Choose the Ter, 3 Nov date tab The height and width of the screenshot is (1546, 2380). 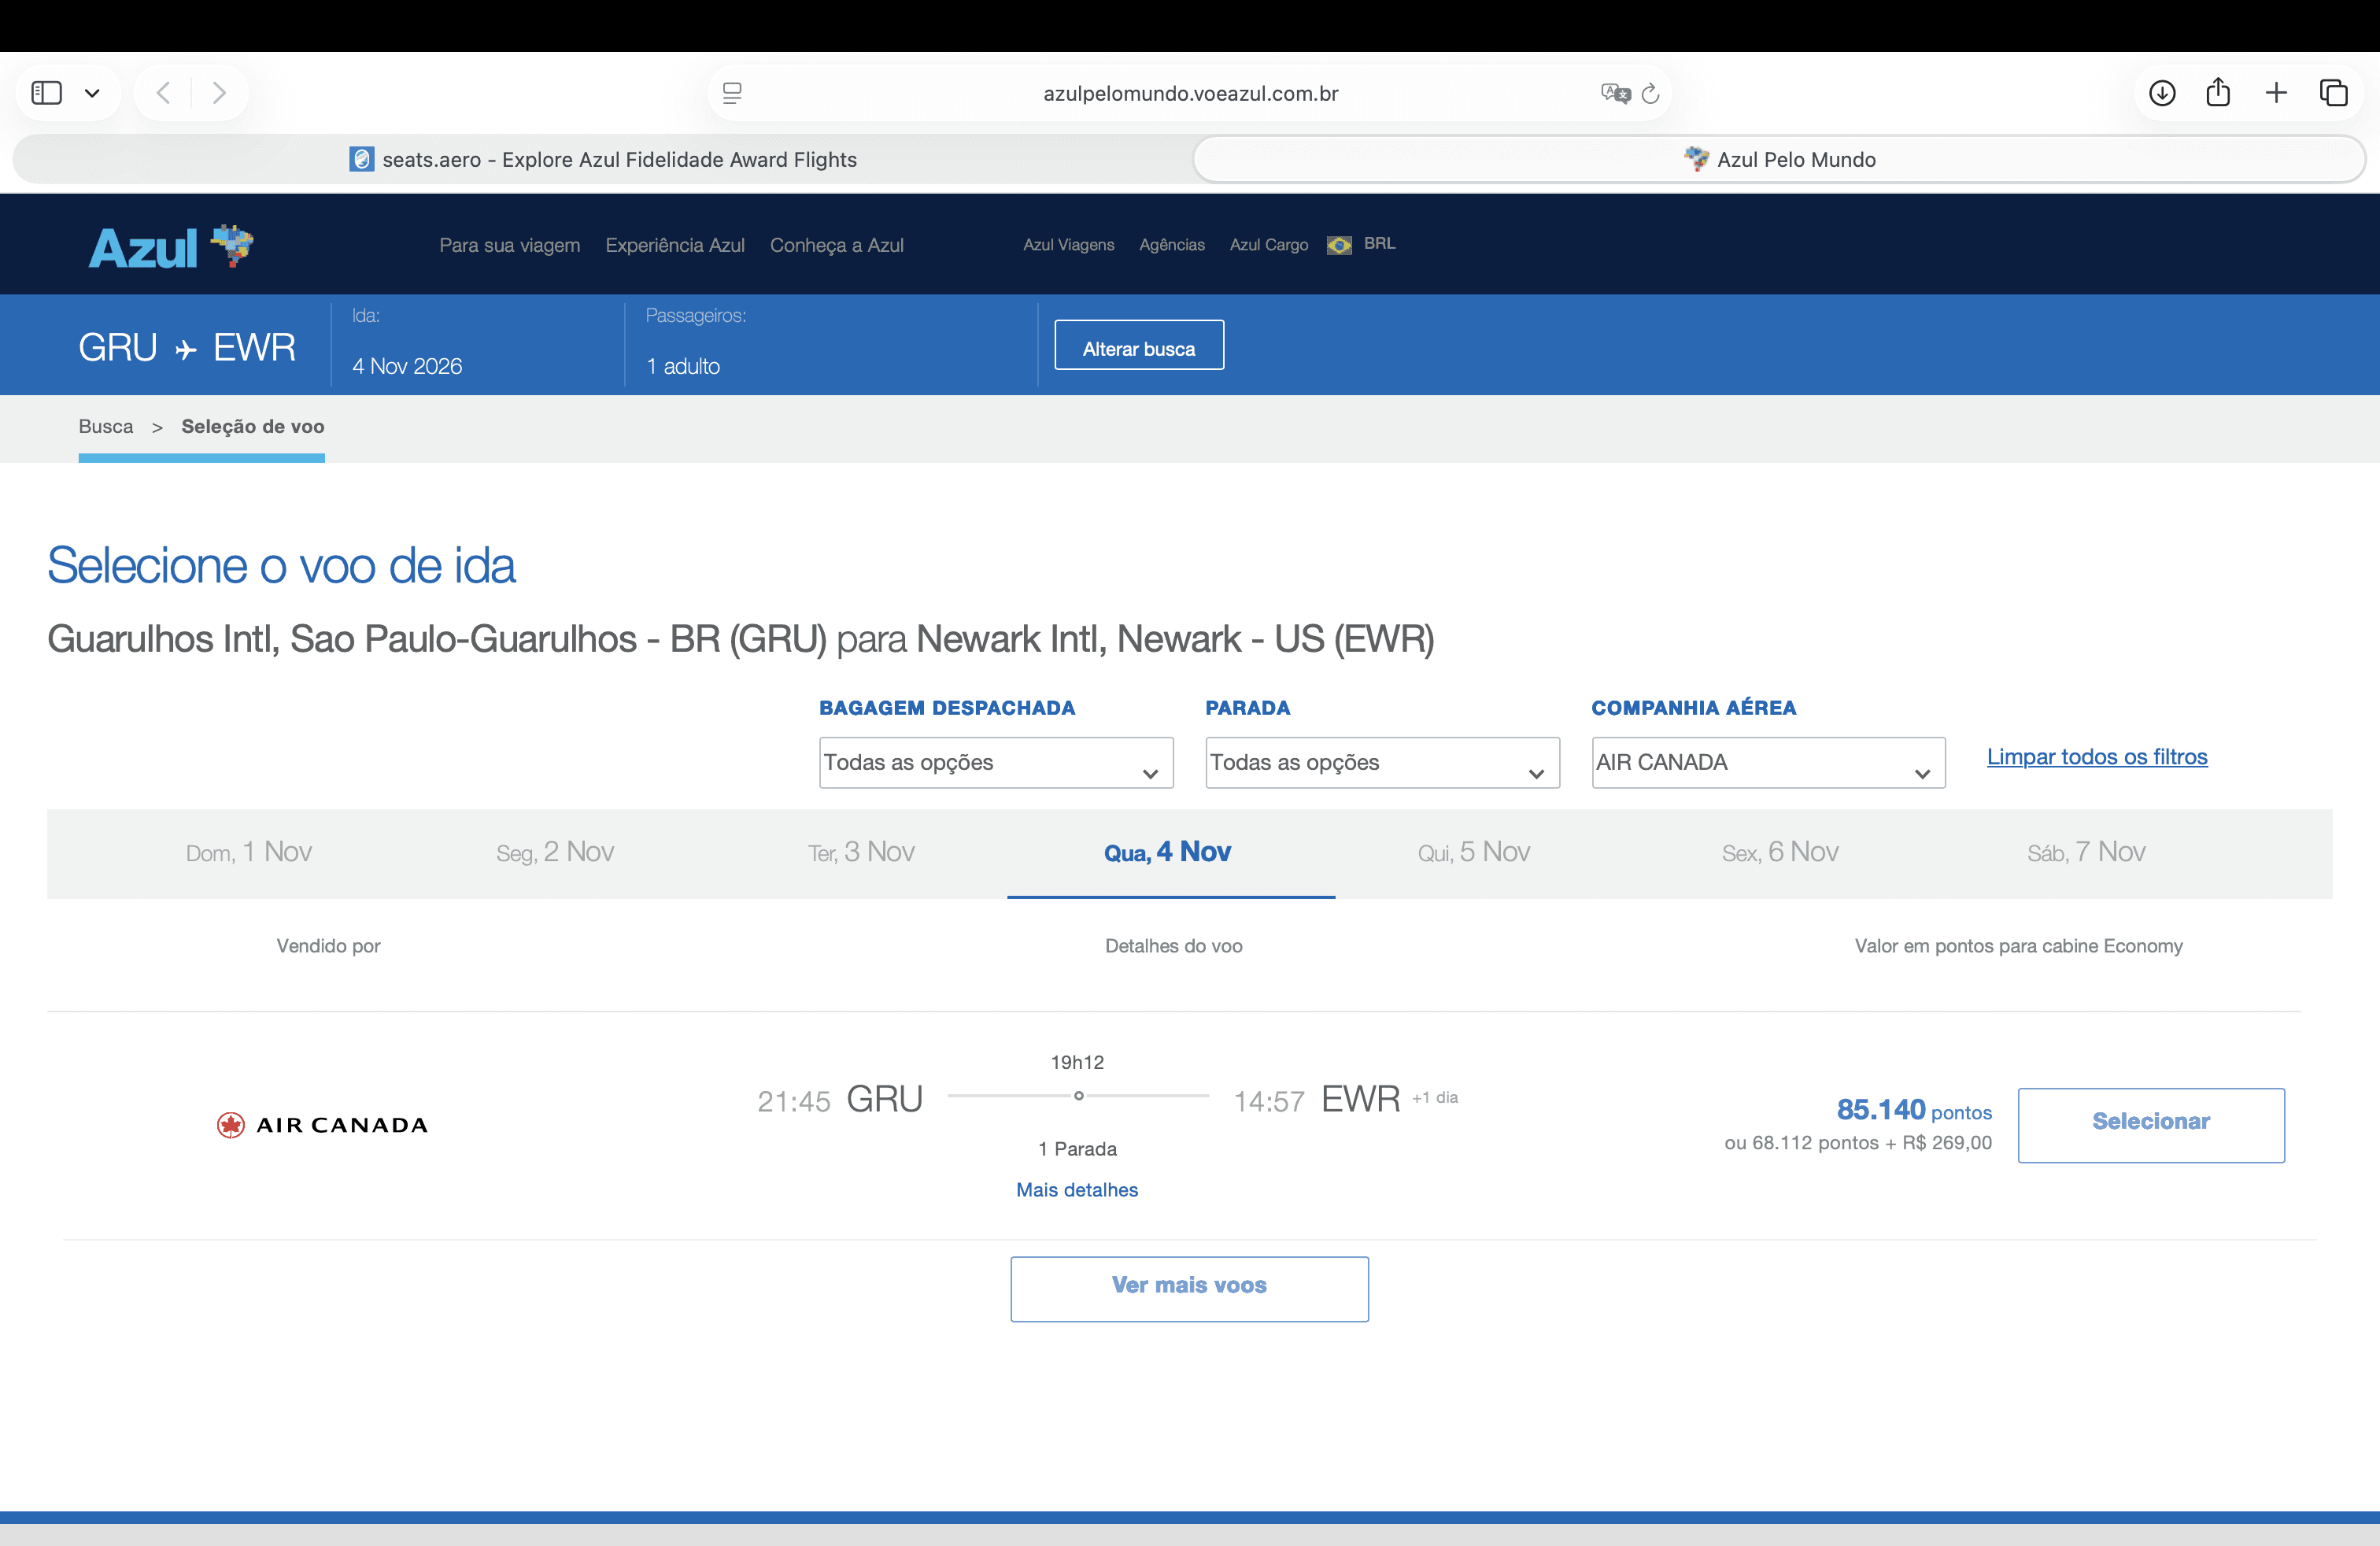861,852
